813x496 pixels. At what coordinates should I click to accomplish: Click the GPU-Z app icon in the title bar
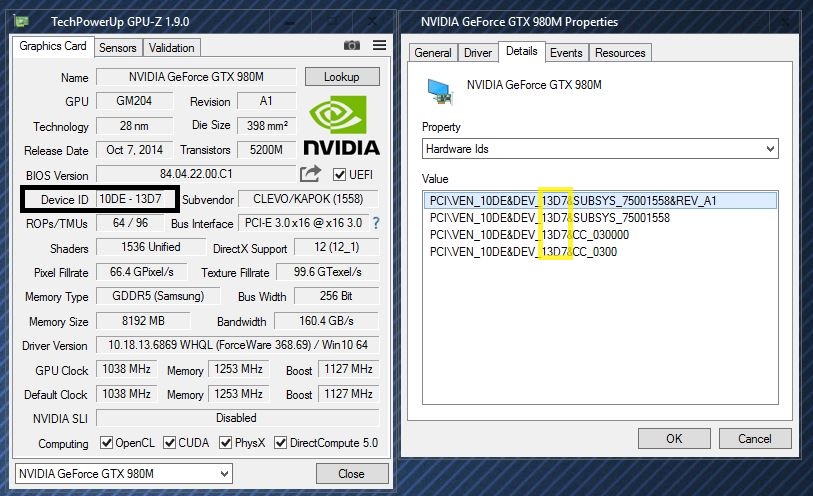(22, 22)
